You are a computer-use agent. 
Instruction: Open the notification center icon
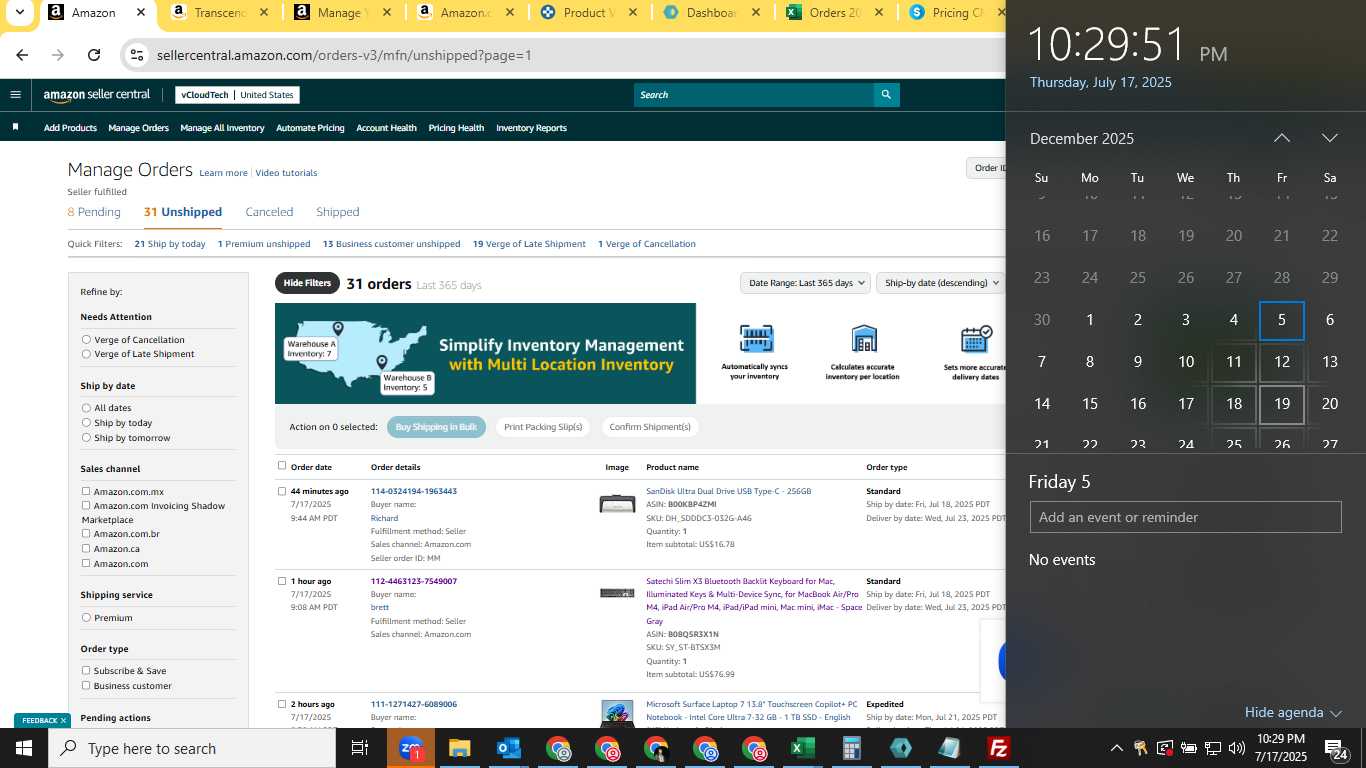tap(1334, 748)
